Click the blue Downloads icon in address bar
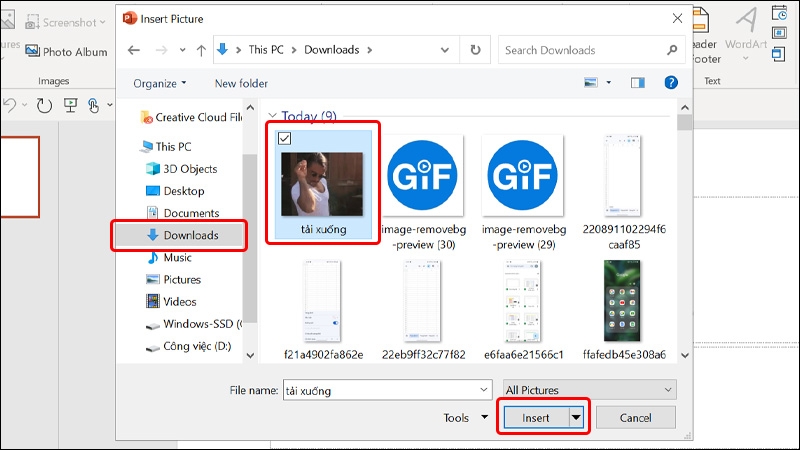800x450 pixels. coord(222,49)
